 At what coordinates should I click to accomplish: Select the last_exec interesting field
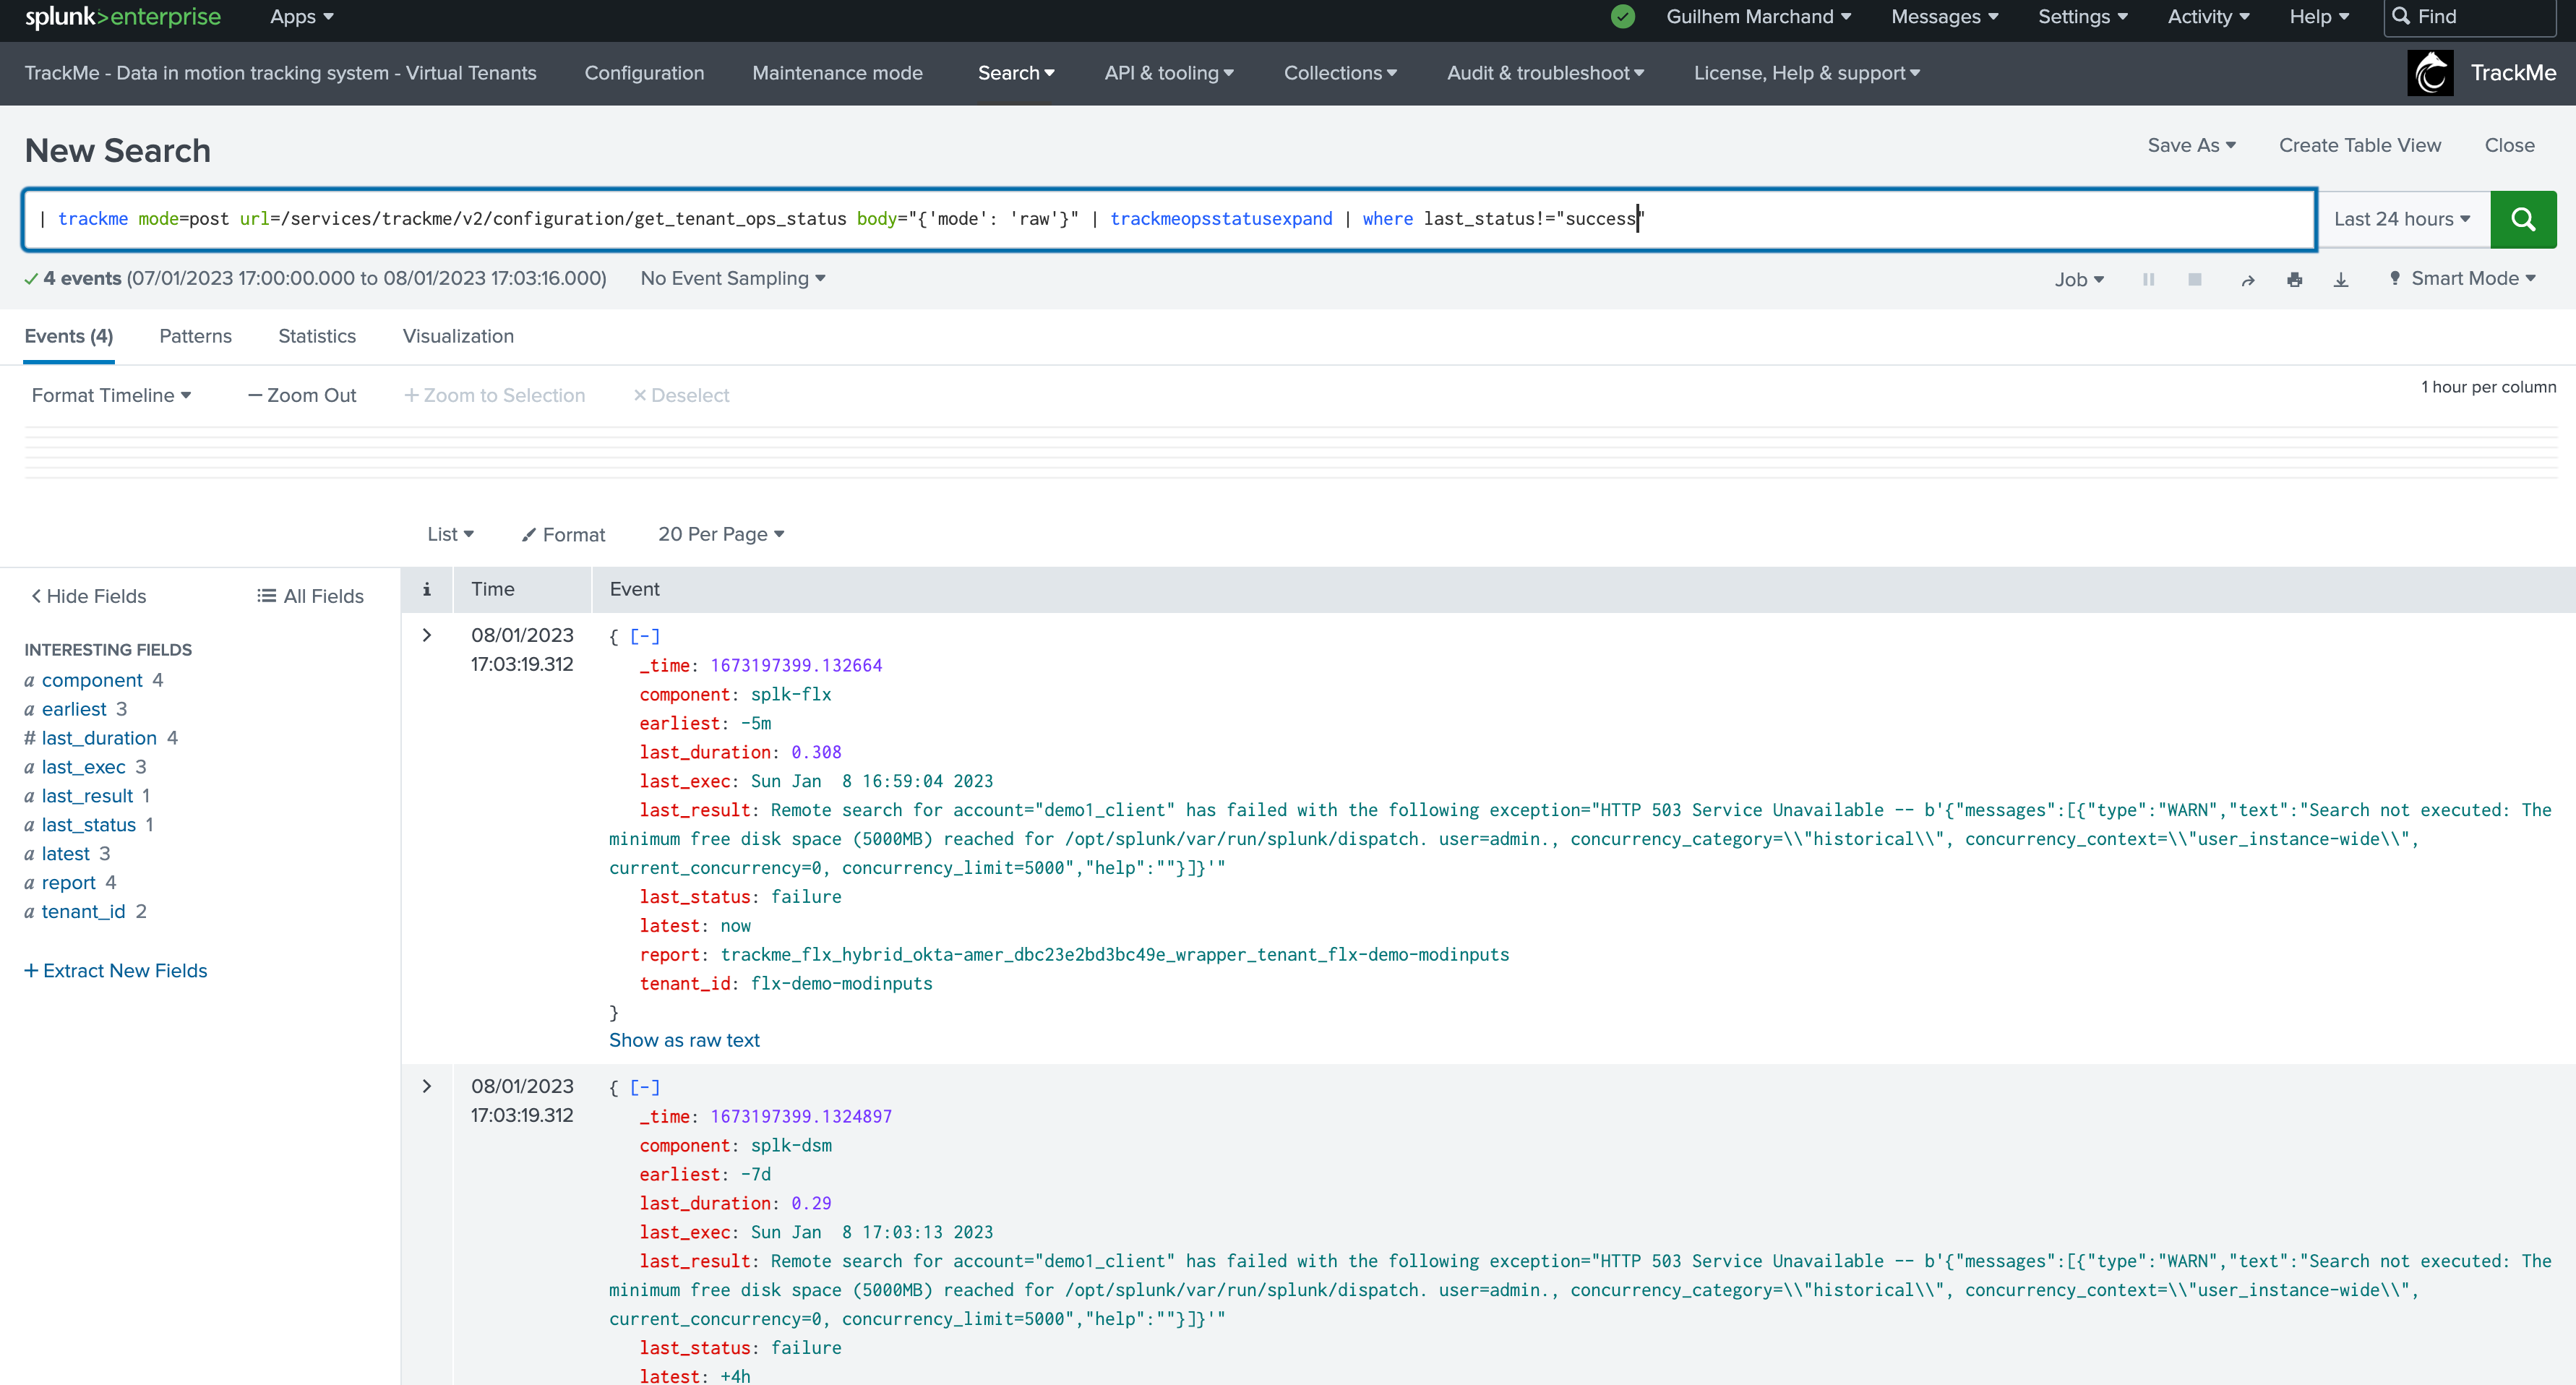click(83, 768)
